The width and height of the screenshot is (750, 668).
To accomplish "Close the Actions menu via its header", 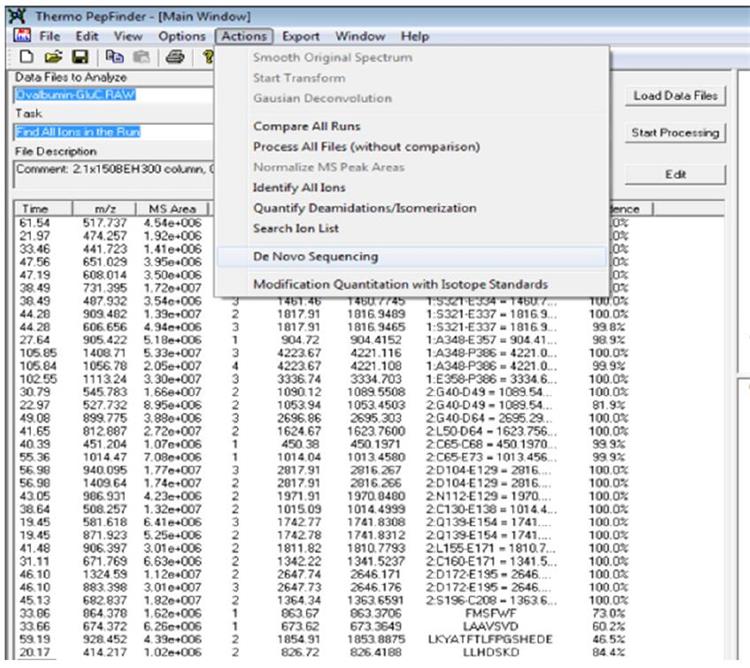I will coord(244,36).
